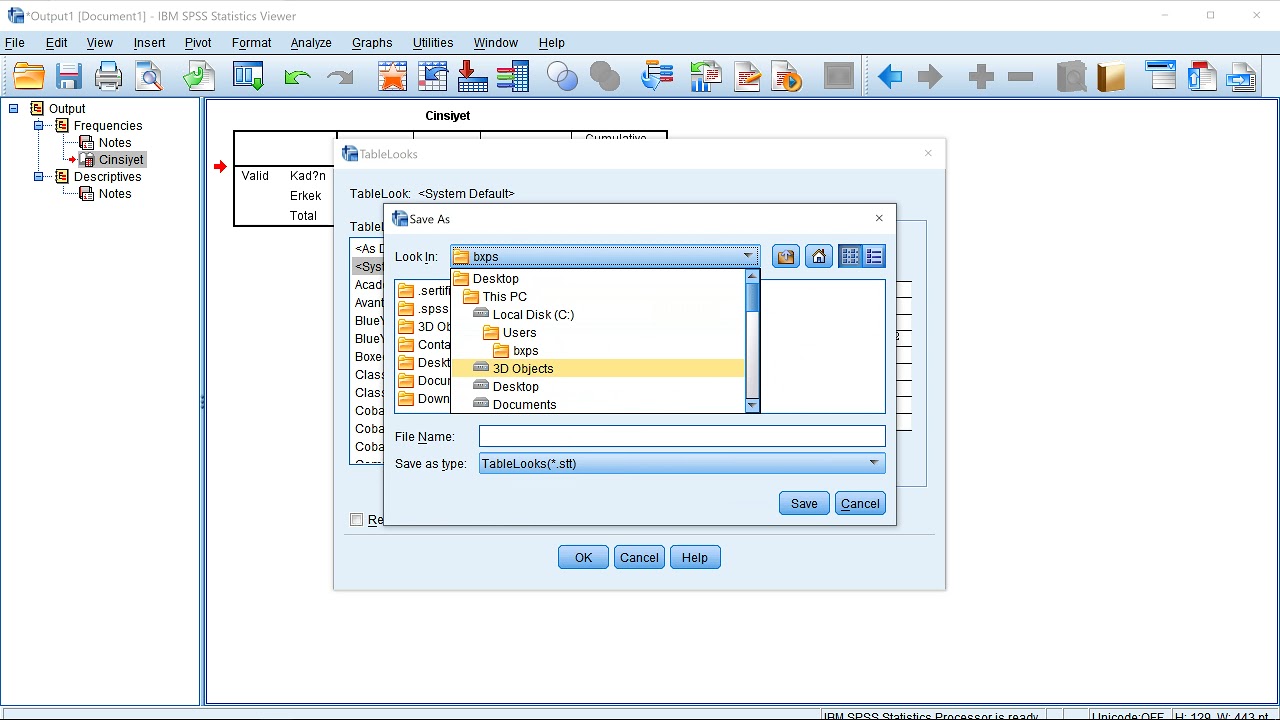Select Local Disk (C:) in Look In list
The height and width of the screenshot is (720, 1280).
[x=598, y=315]
